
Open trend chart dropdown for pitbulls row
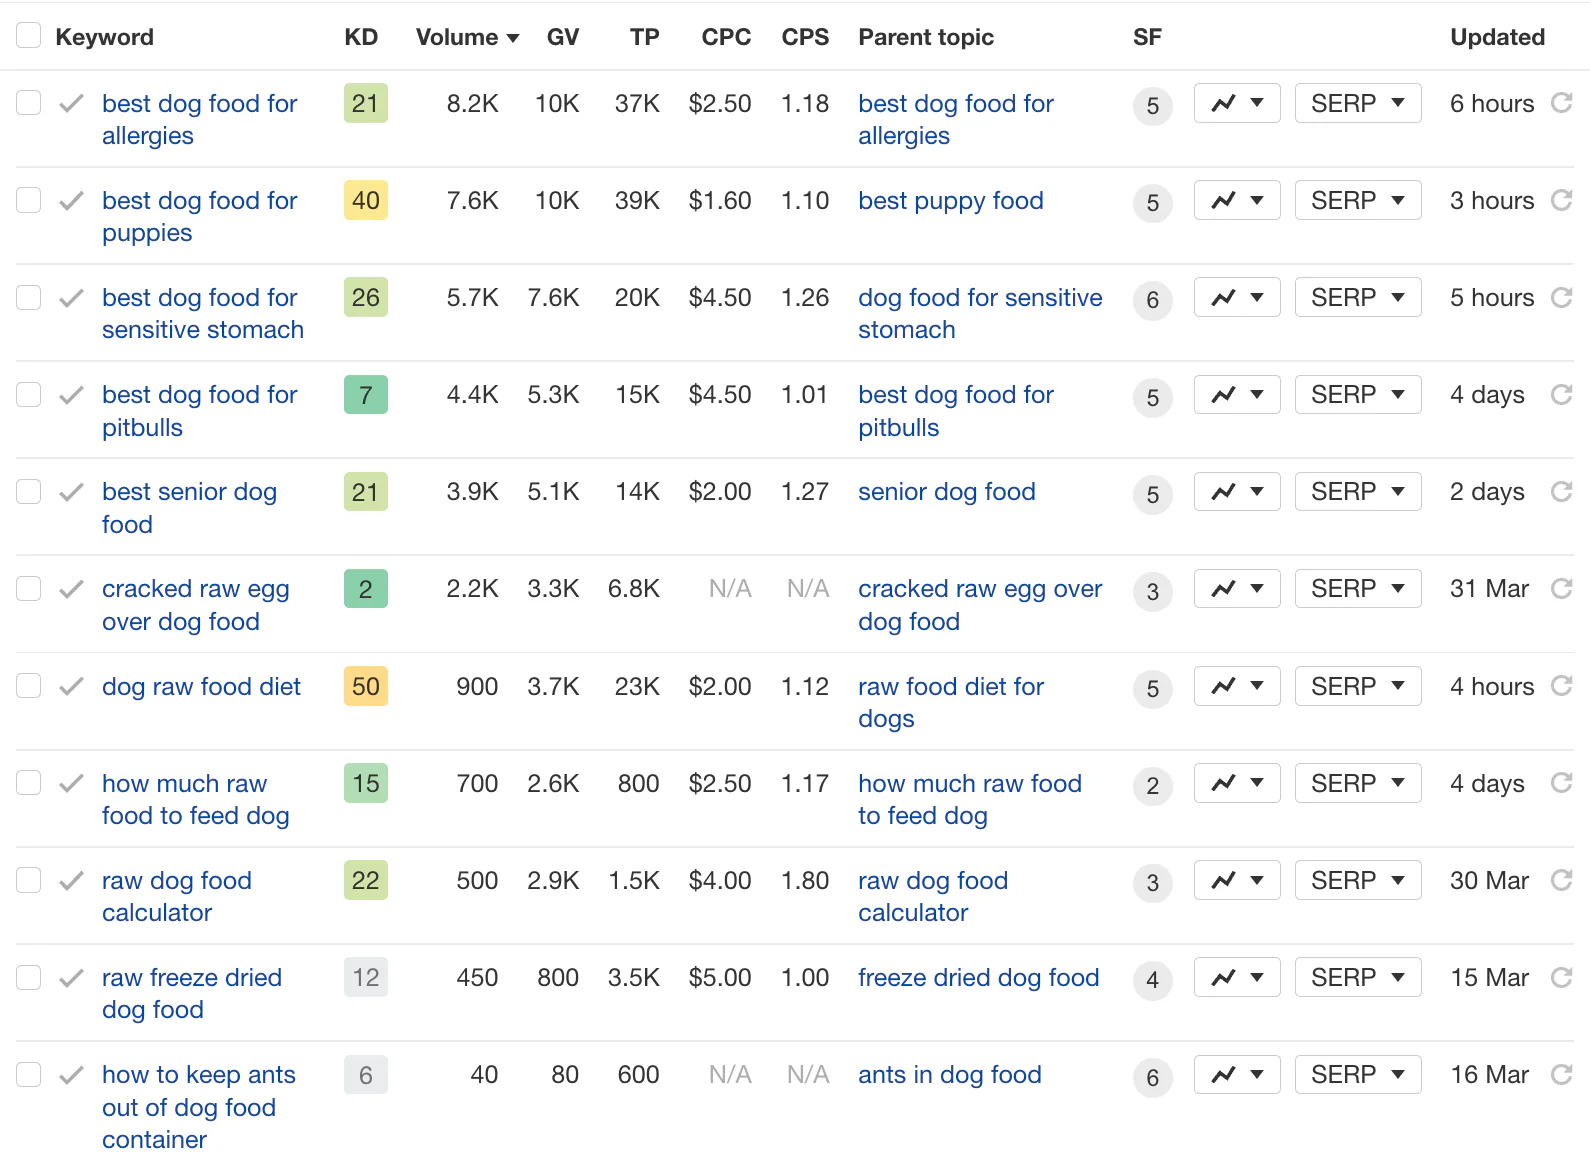click(1237, 394)
